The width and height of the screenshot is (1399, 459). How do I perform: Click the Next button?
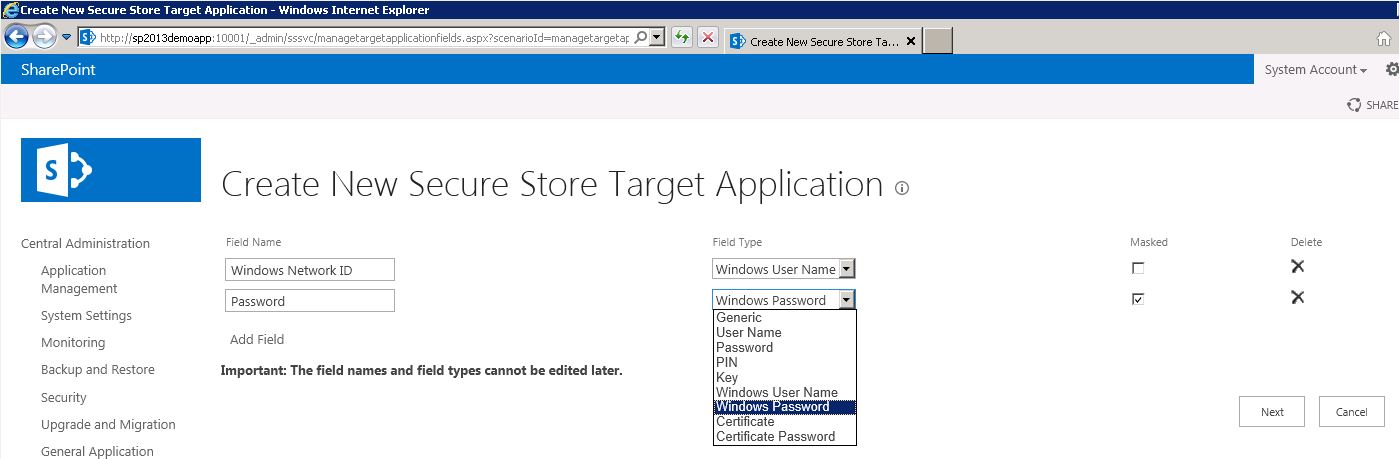point(1272,412)
